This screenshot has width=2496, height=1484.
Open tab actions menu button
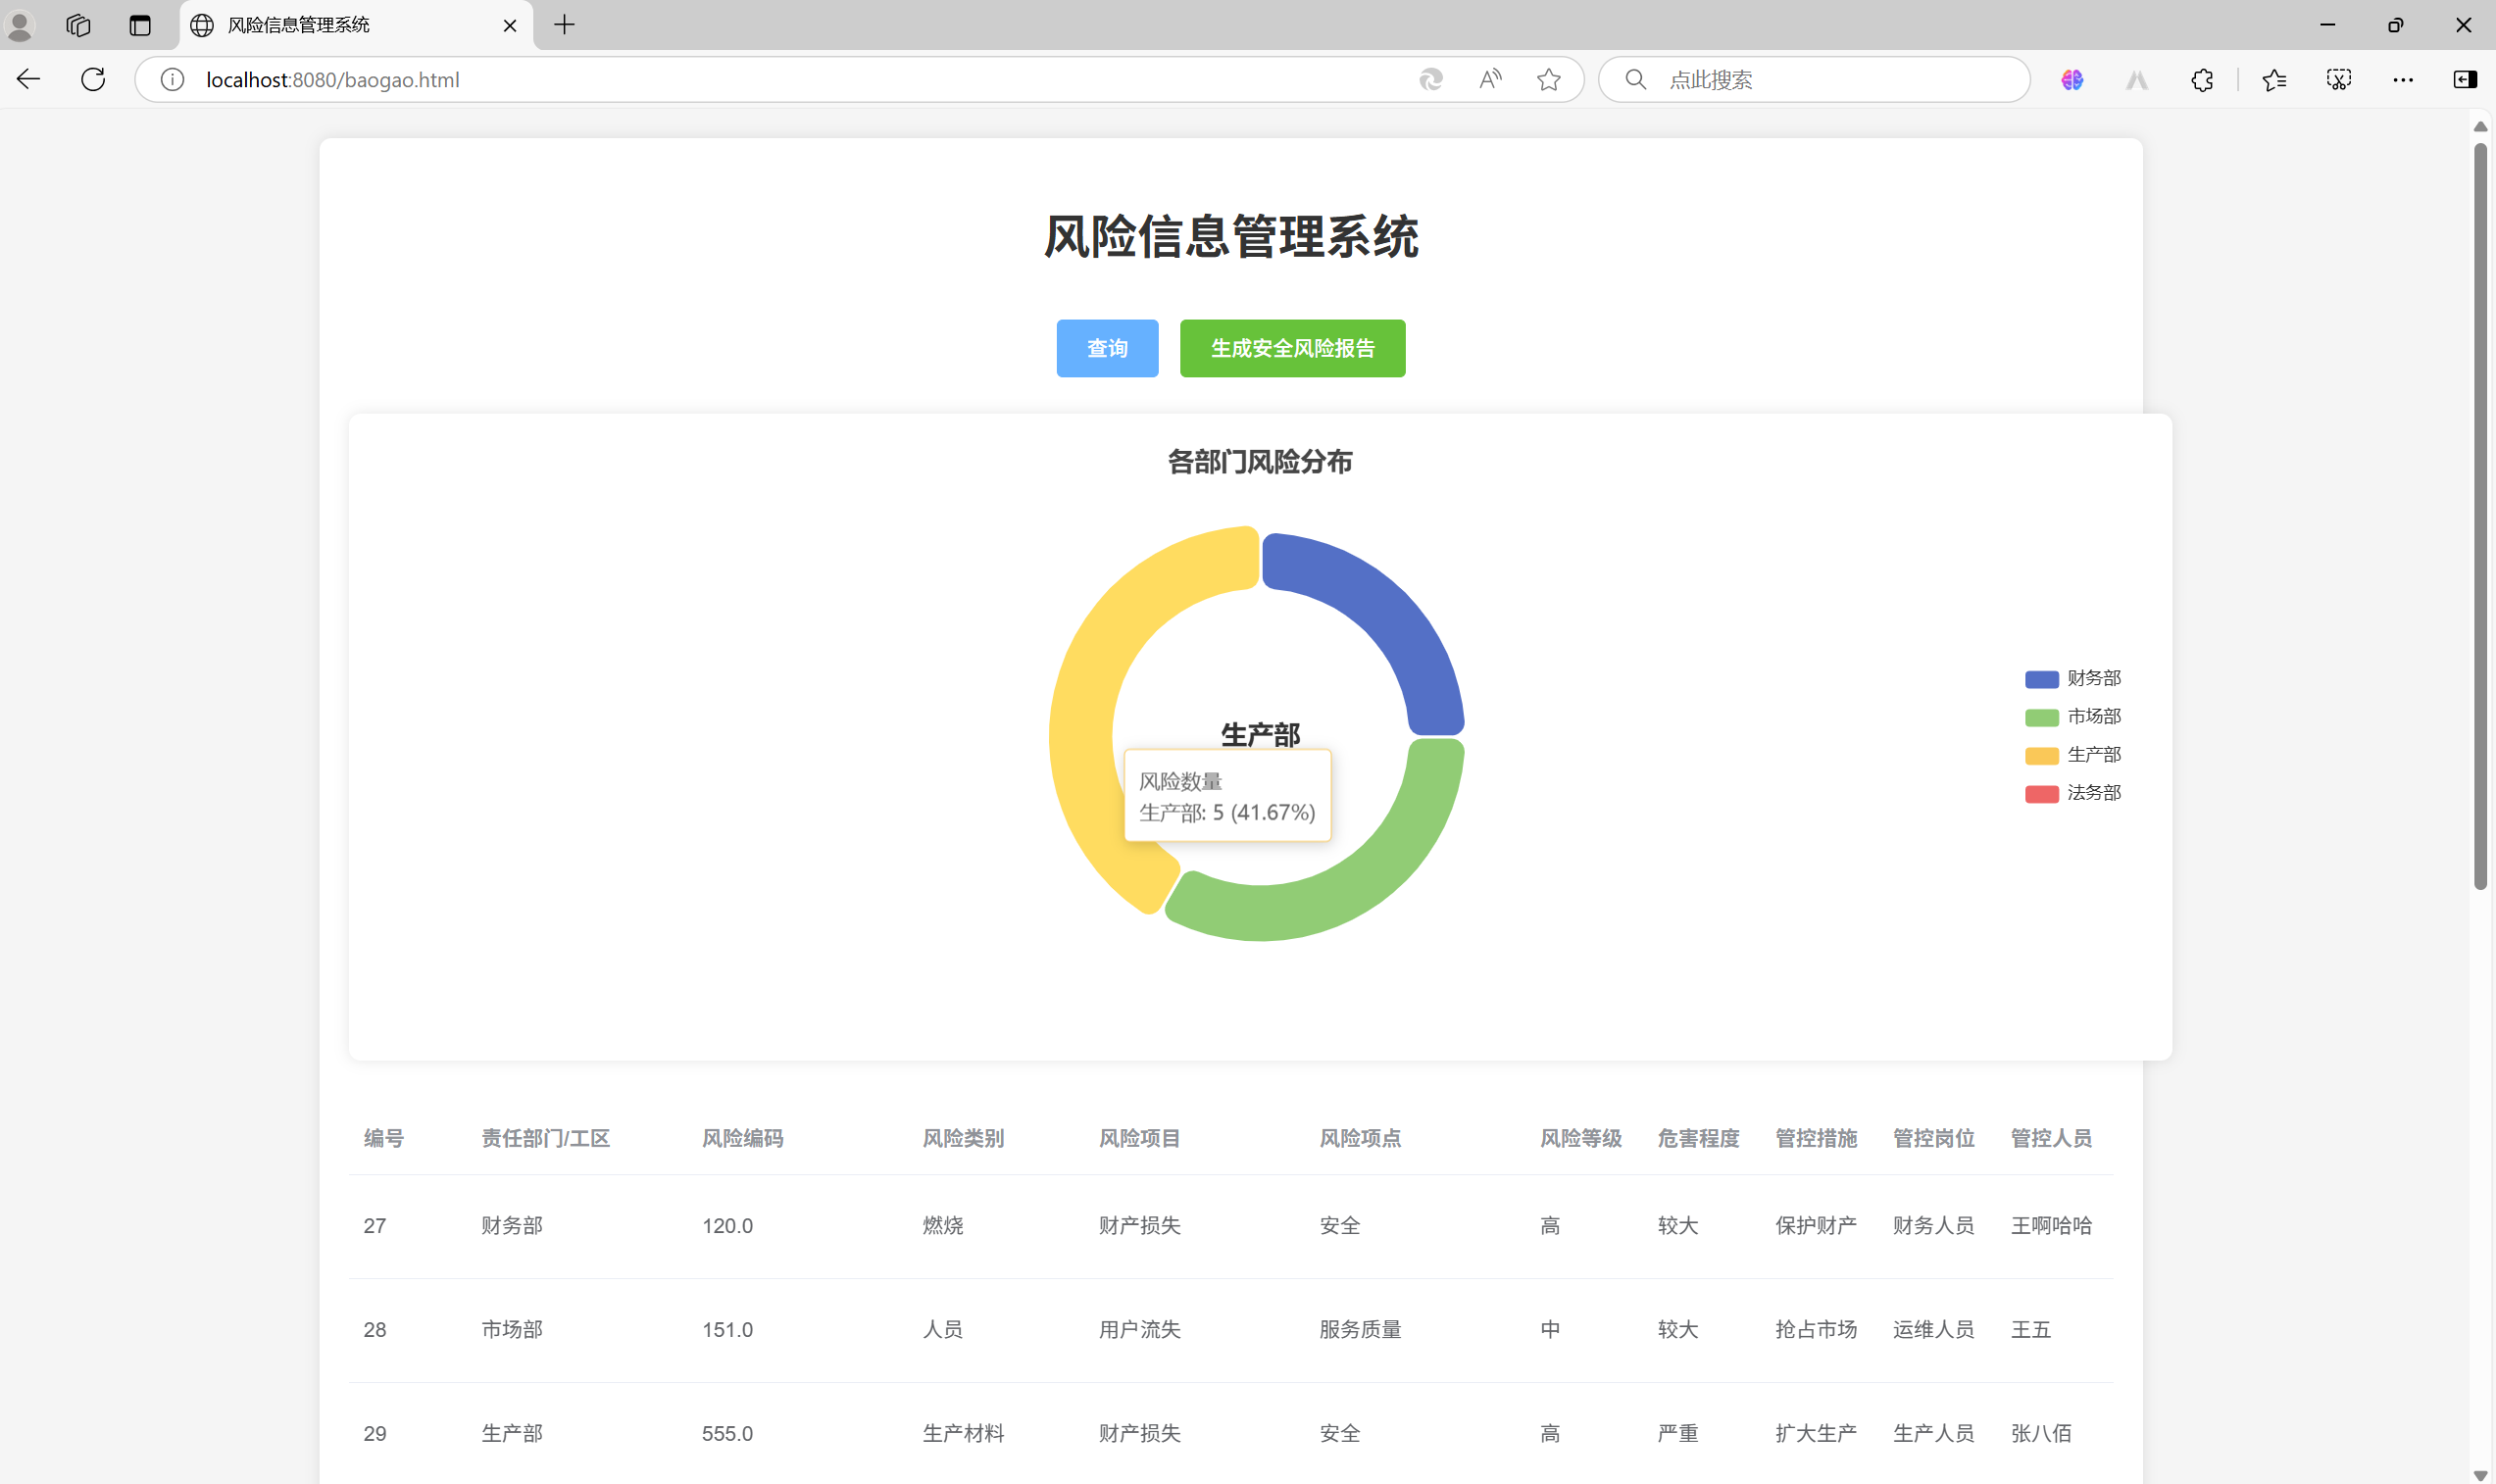pos(140,25)
